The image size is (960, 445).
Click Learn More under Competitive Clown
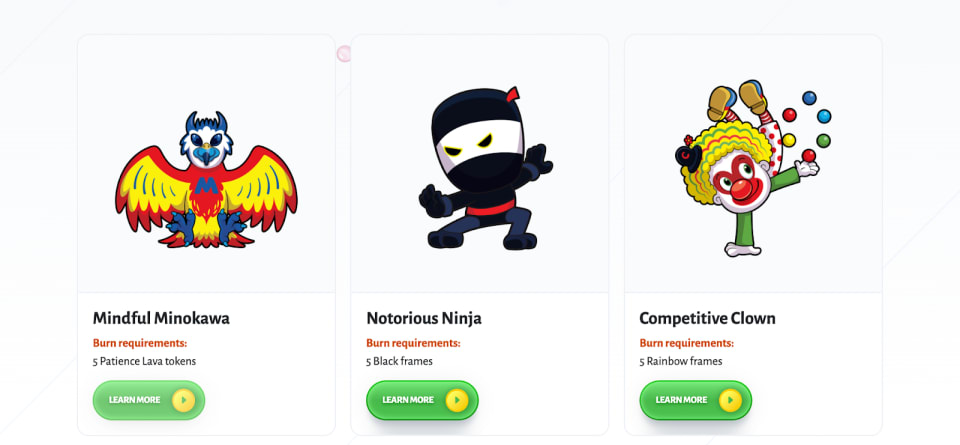coord(696,400)
